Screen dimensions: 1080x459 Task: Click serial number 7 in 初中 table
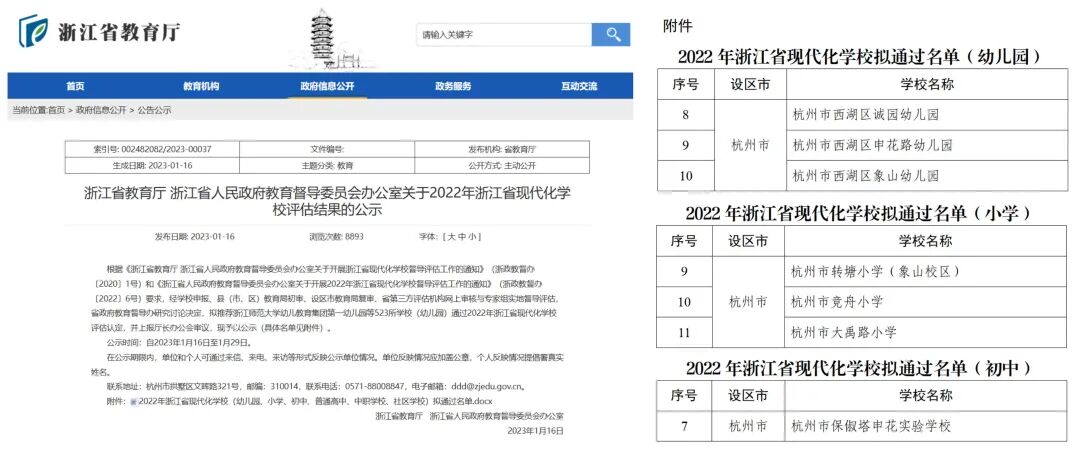coord(685,427)
